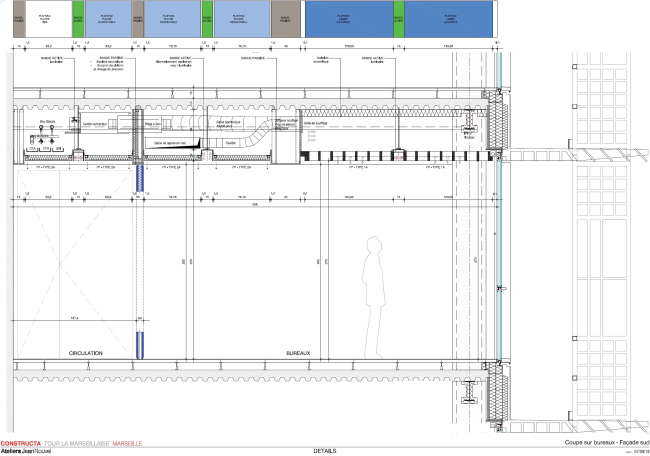Select the leftmost brown legend block
The height and width of the screenshot is (456, 650).
(x=18, y=19)
